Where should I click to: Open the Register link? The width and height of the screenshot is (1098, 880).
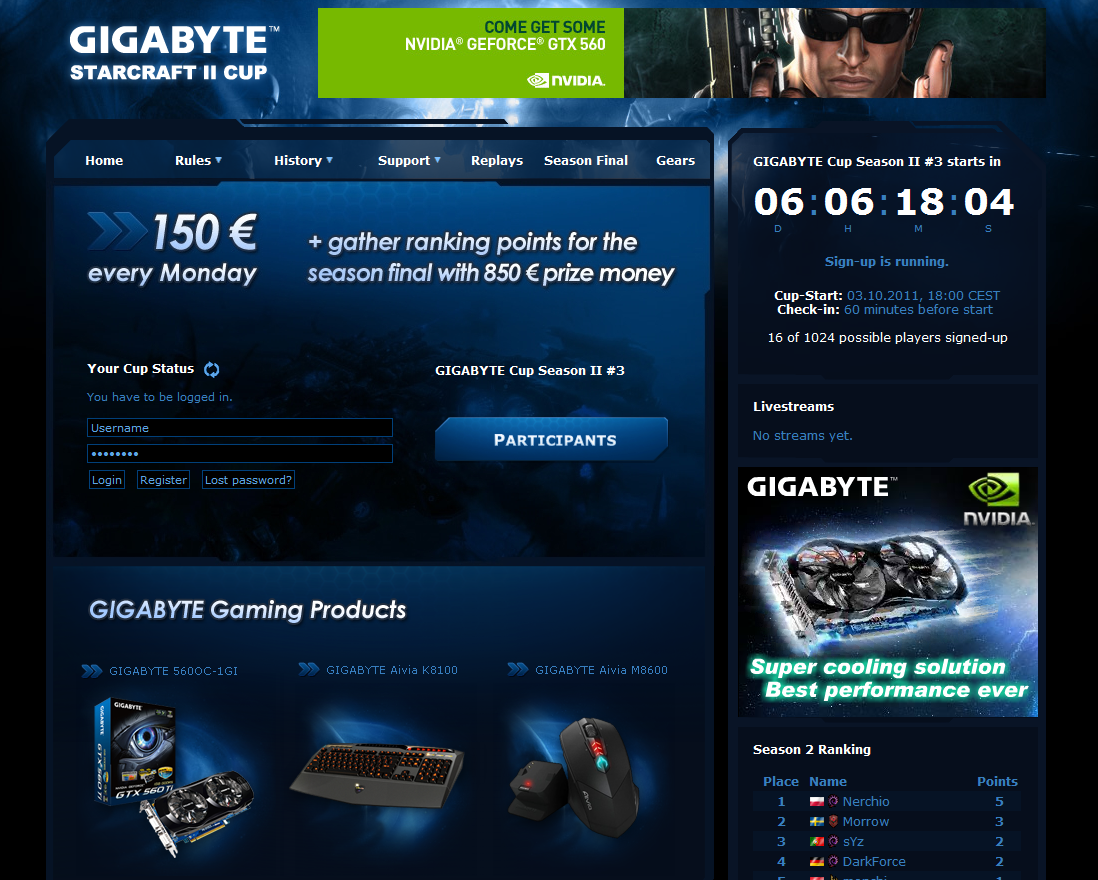[x=163, y=480]
